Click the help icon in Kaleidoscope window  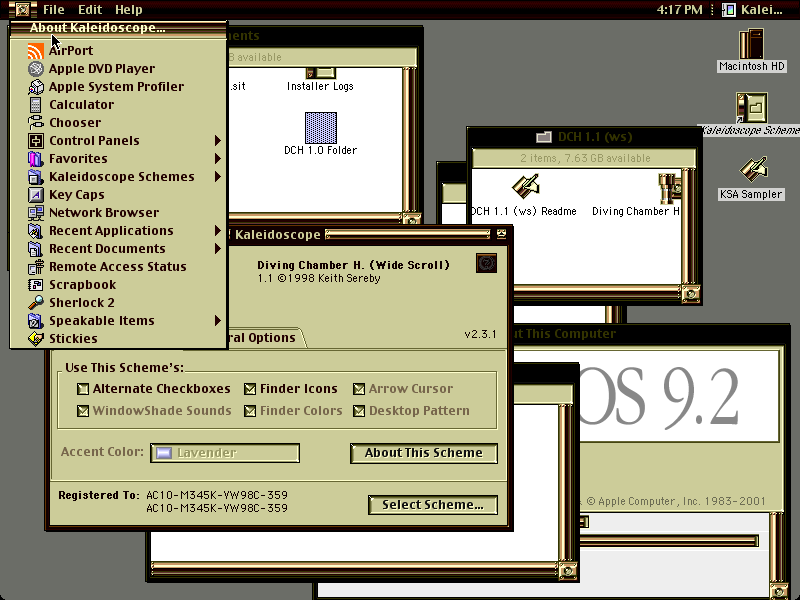[x=486, y=263]
